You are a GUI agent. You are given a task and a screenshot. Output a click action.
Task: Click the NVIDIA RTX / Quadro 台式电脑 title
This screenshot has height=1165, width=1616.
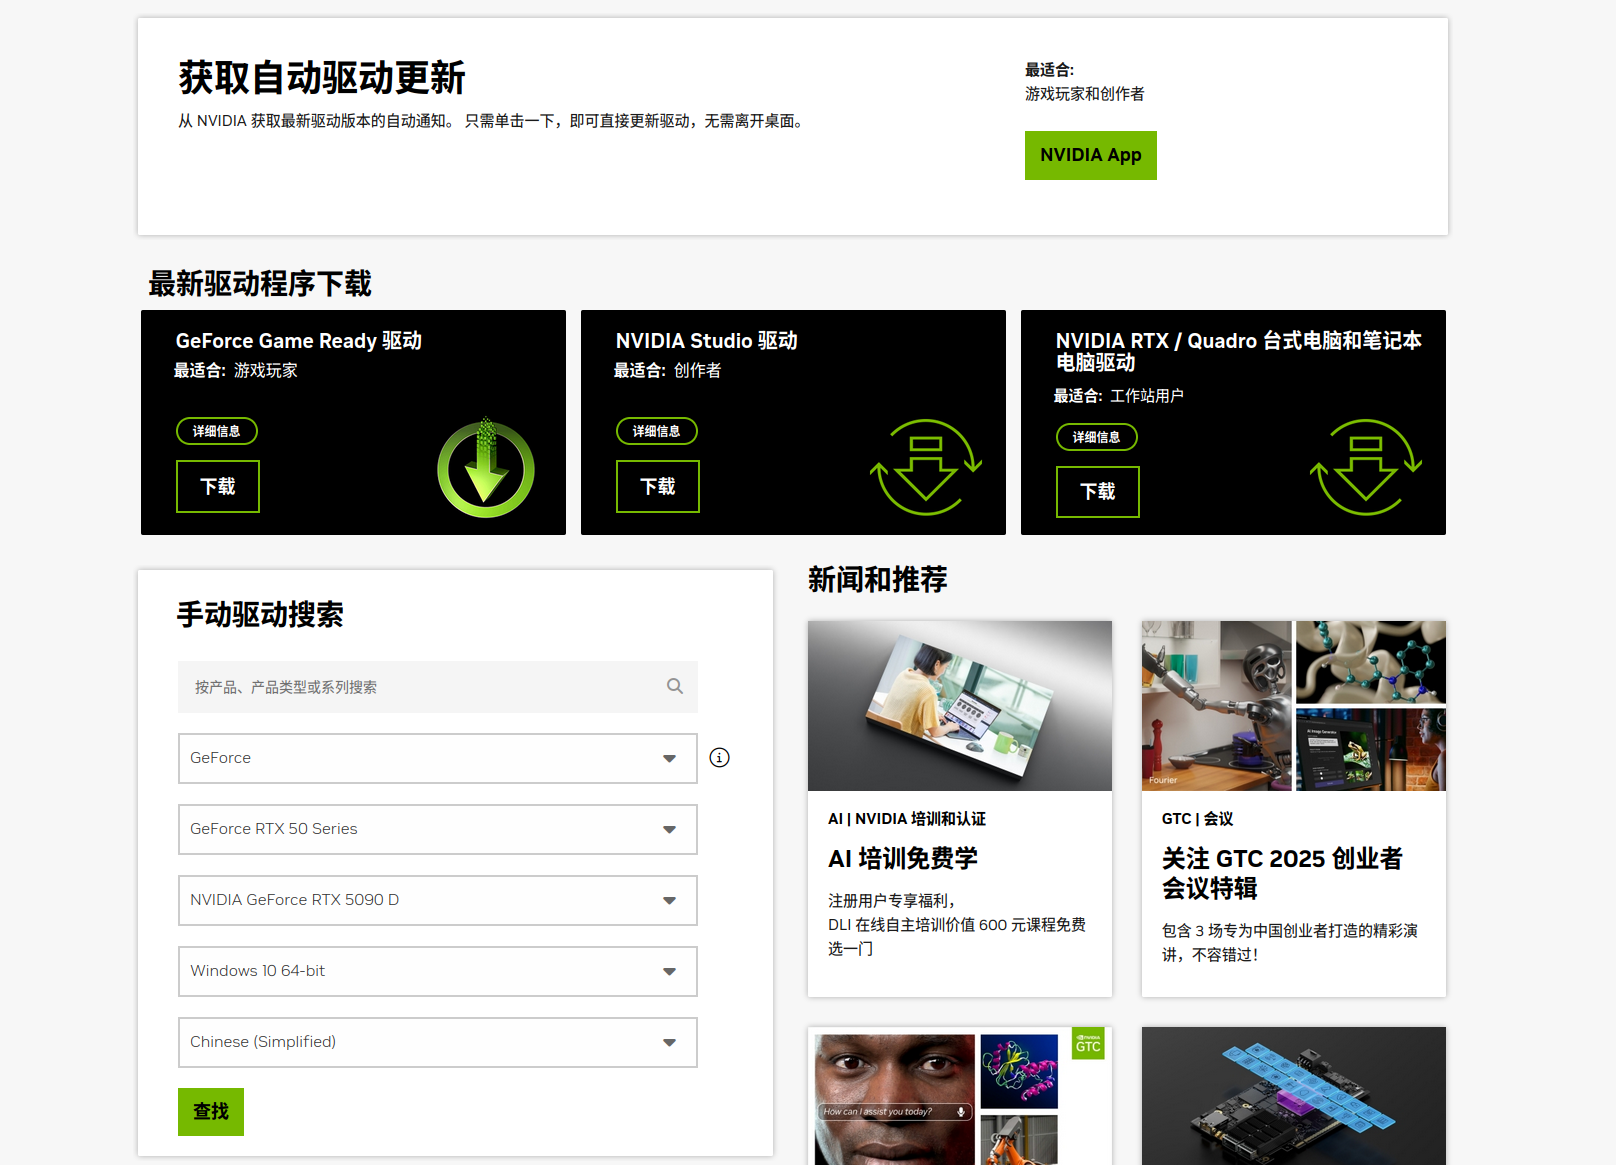click(1239, 351)
